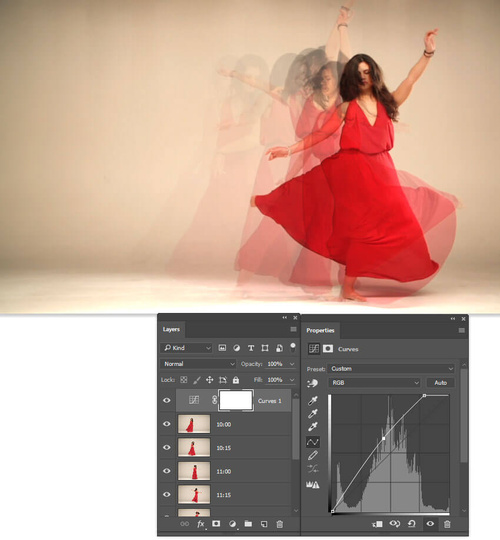Filter layers by type layers icon
500x540 pixels.
[x=251, y=348]
